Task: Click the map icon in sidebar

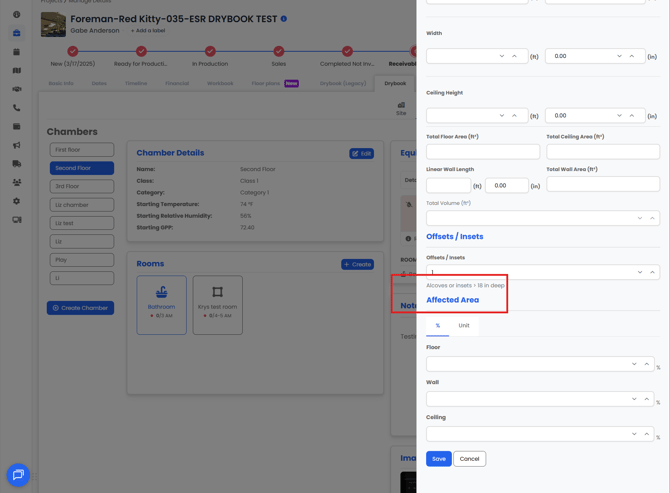Action: click(x=17, y=70)
